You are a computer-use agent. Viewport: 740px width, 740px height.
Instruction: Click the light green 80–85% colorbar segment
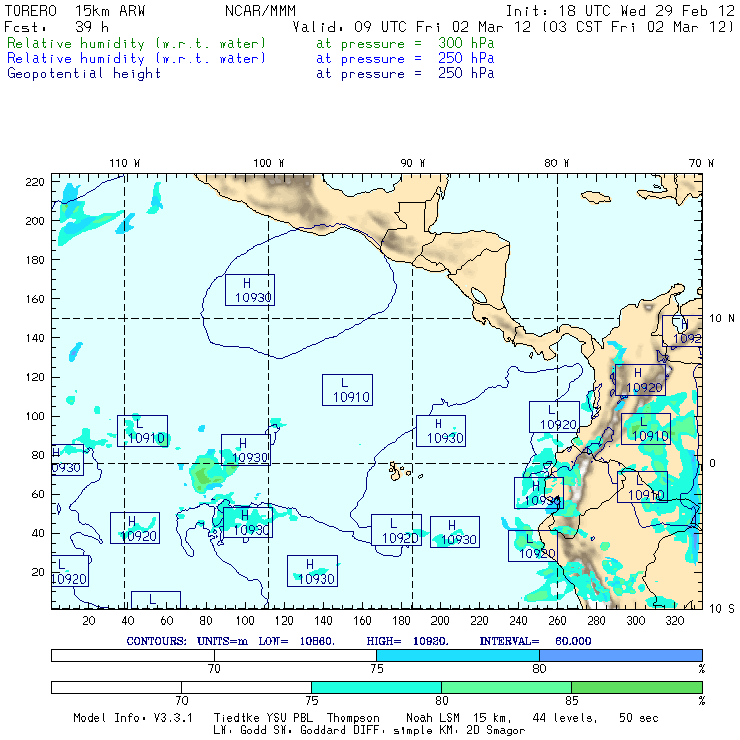tap(506, 687)
